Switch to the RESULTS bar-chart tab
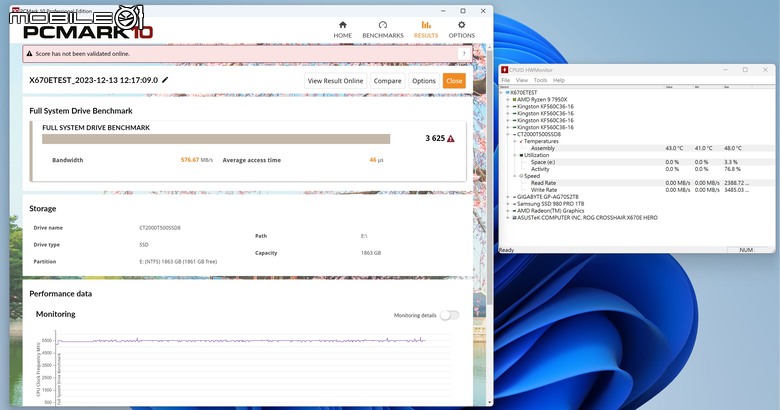780x410 pixels. pos(426,29)
